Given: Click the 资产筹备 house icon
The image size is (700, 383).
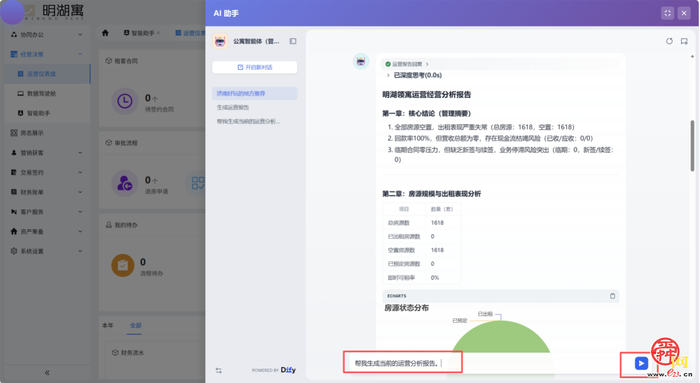Looking at the screenshot, I should pyautogui.click(x=14, y=231).
